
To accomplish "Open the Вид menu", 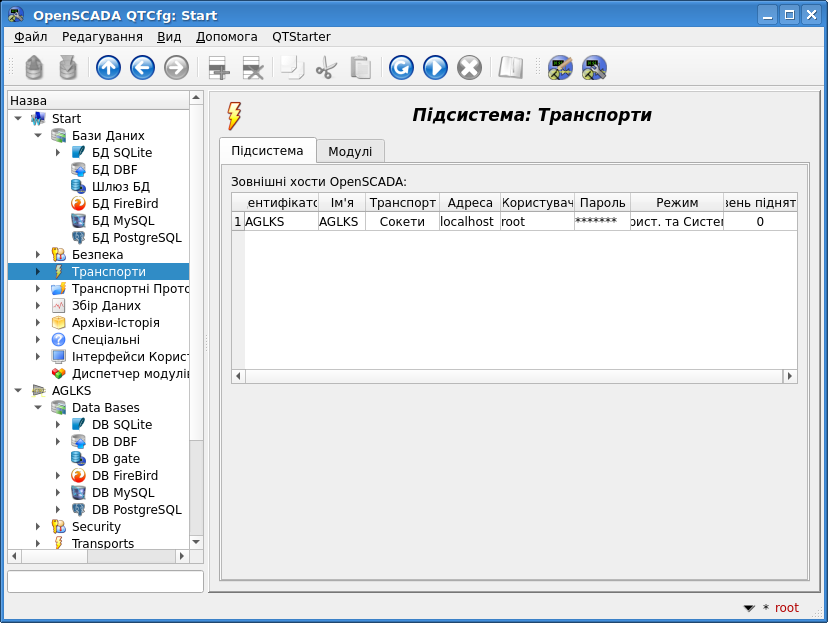I will tap(169, 36).
